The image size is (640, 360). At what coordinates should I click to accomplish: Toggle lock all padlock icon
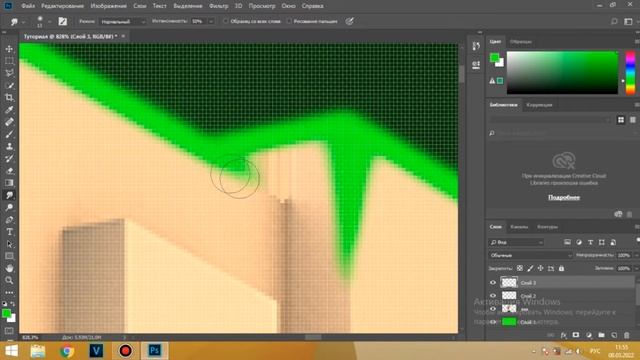(x=561, y=268)
